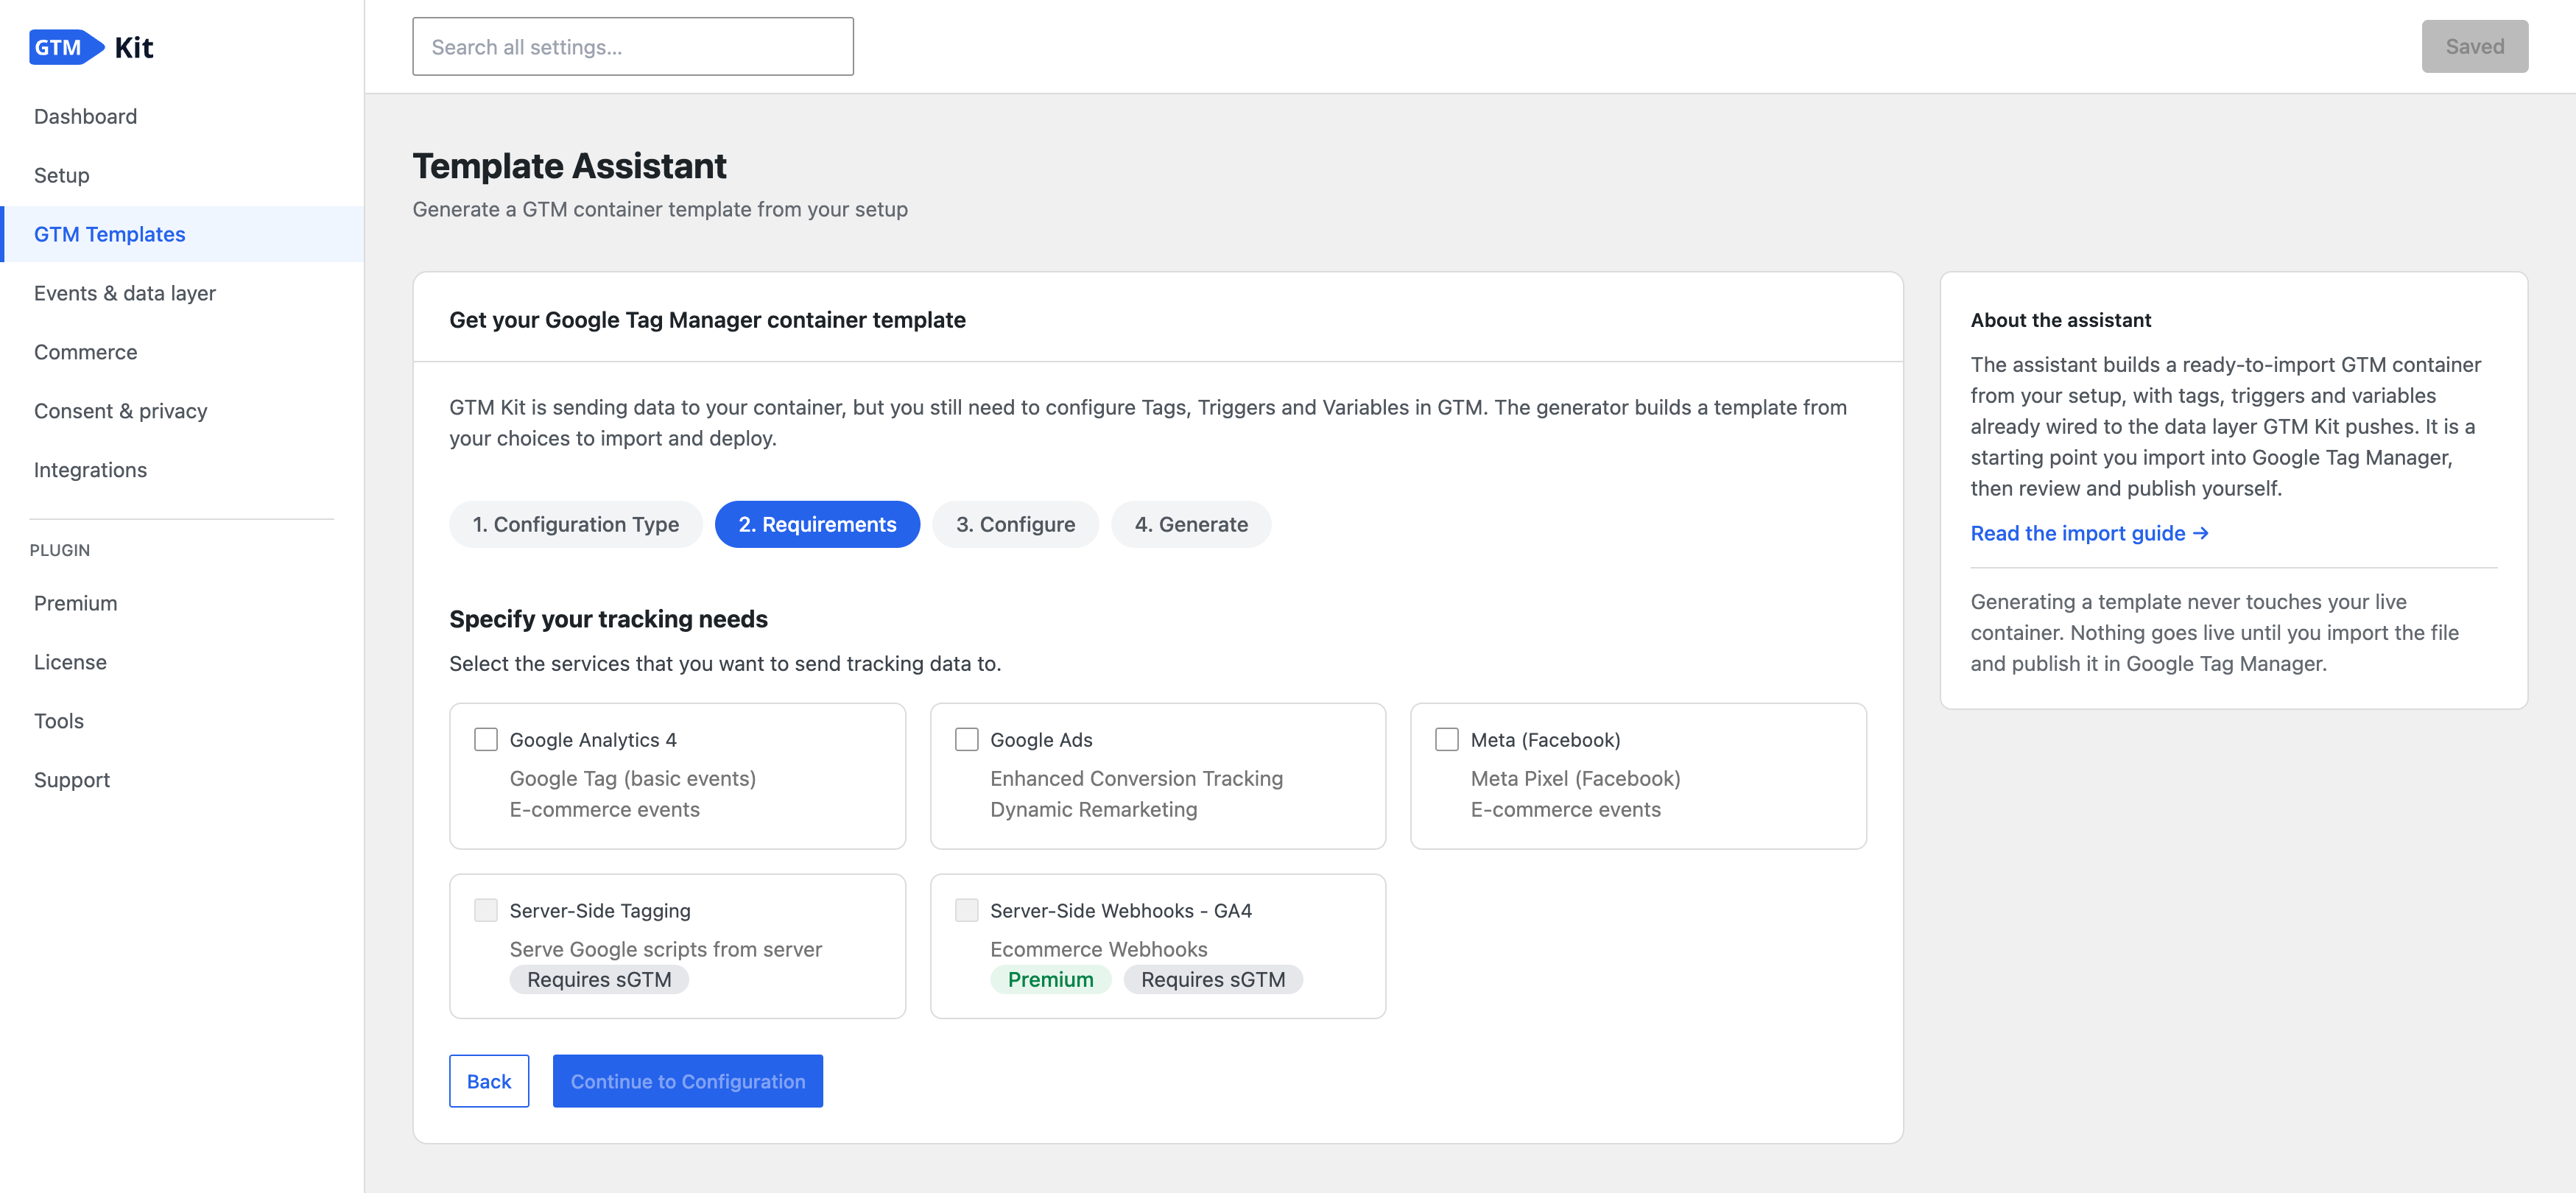2576x1193 pixels.
Task: Go to Integrations page
Action: coord(90,470)
